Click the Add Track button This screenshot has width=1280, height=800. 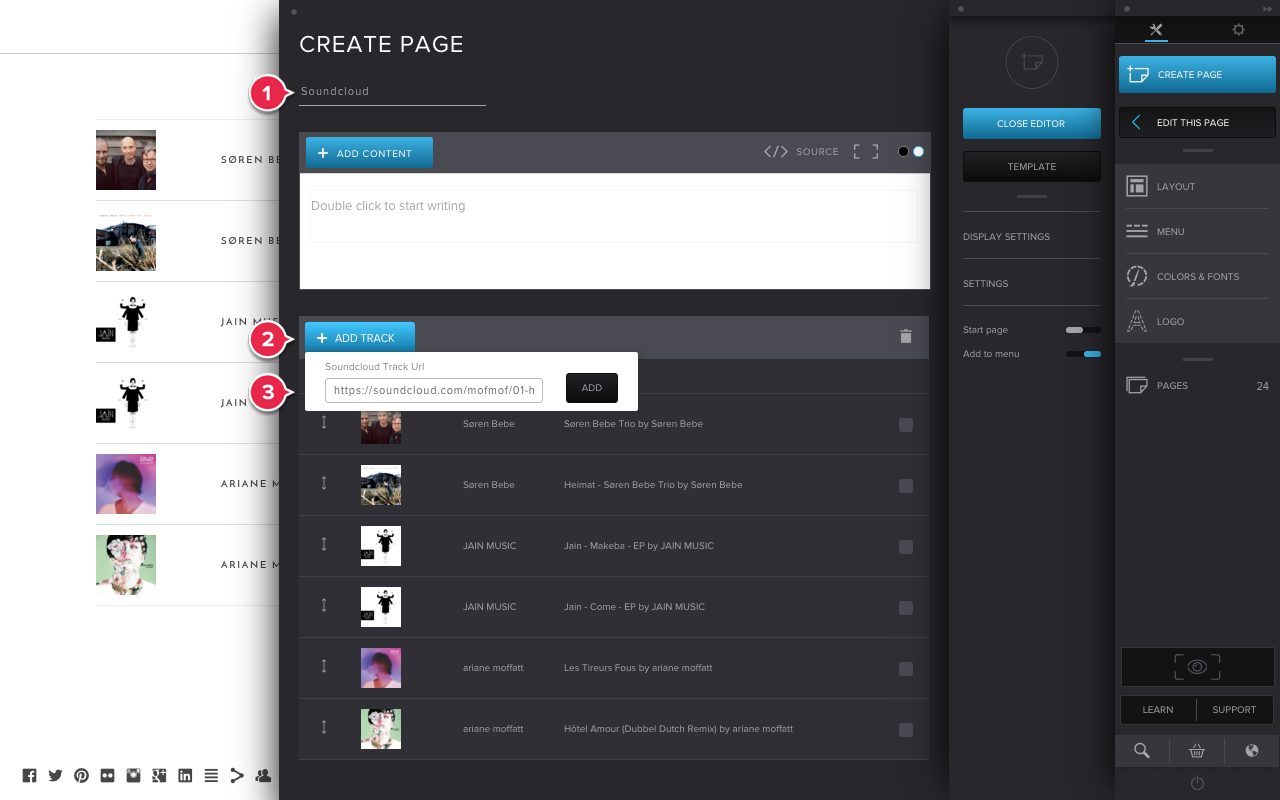click(360, 338)
